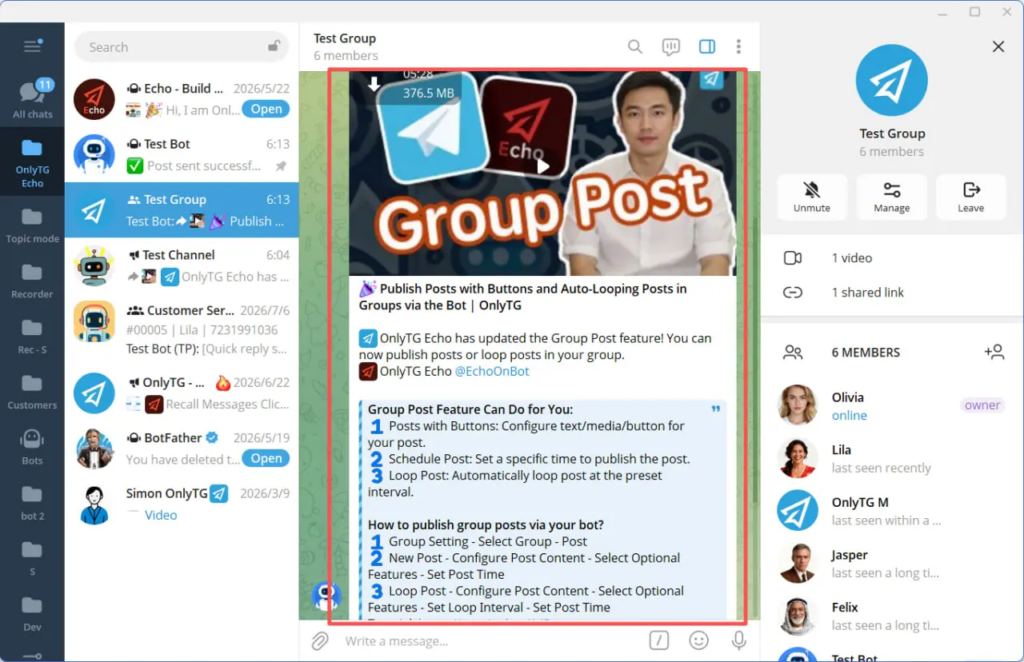Record a voice message with microphone
This screenshot has height=662, width=1024.
coord(739,640)
